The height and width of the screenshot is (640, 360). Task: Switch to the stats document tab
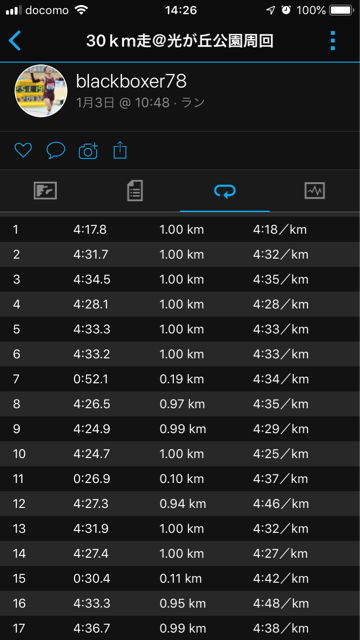tap(135, 191)
